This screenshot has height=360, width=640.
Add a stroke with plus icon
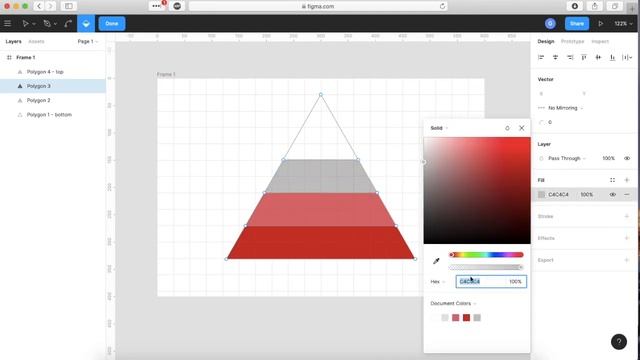coord(627,216)
